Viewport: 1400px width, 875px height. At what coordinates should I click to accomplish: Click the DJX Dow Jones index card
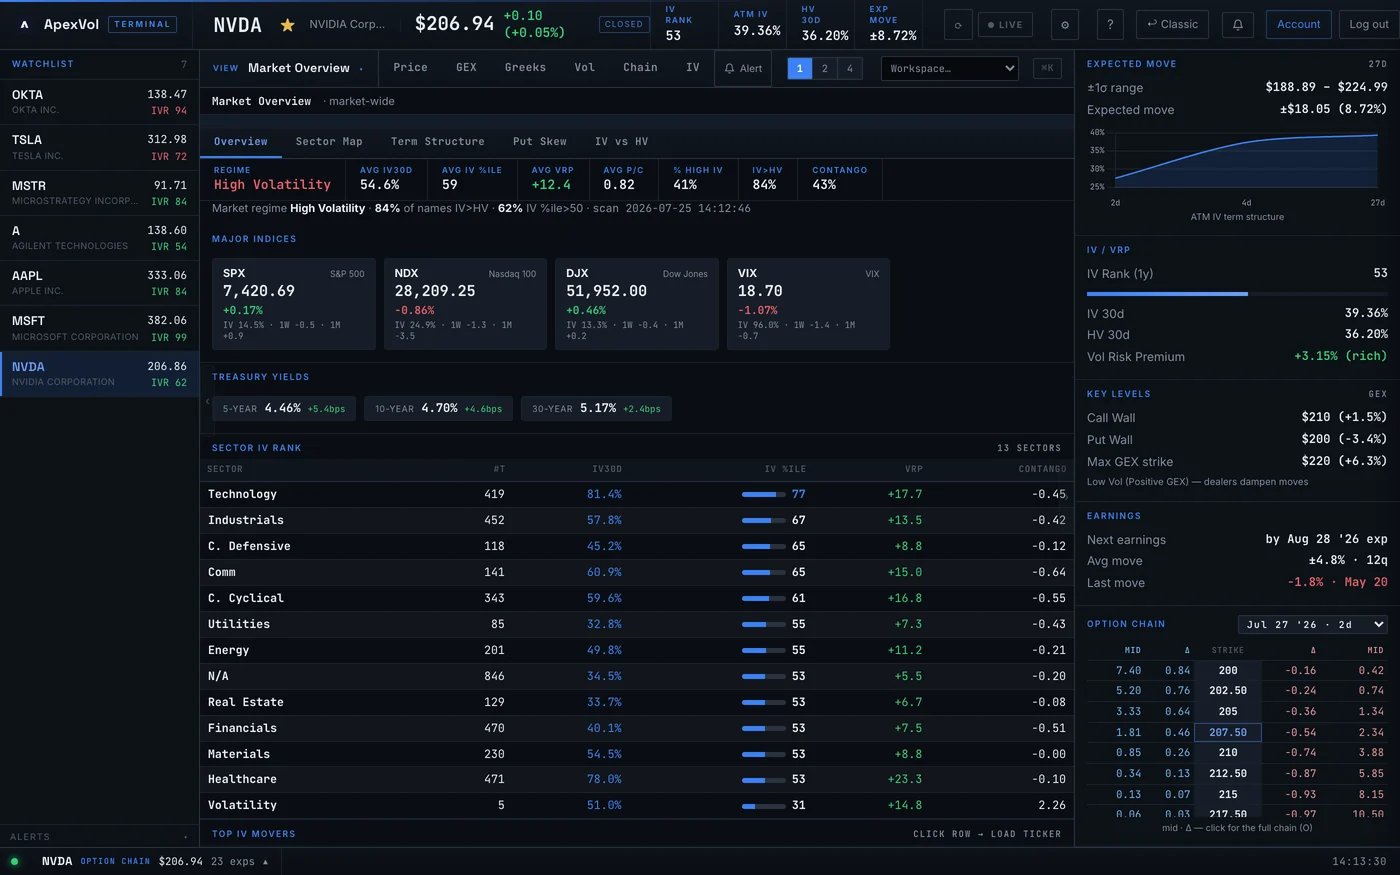point(636,304)
